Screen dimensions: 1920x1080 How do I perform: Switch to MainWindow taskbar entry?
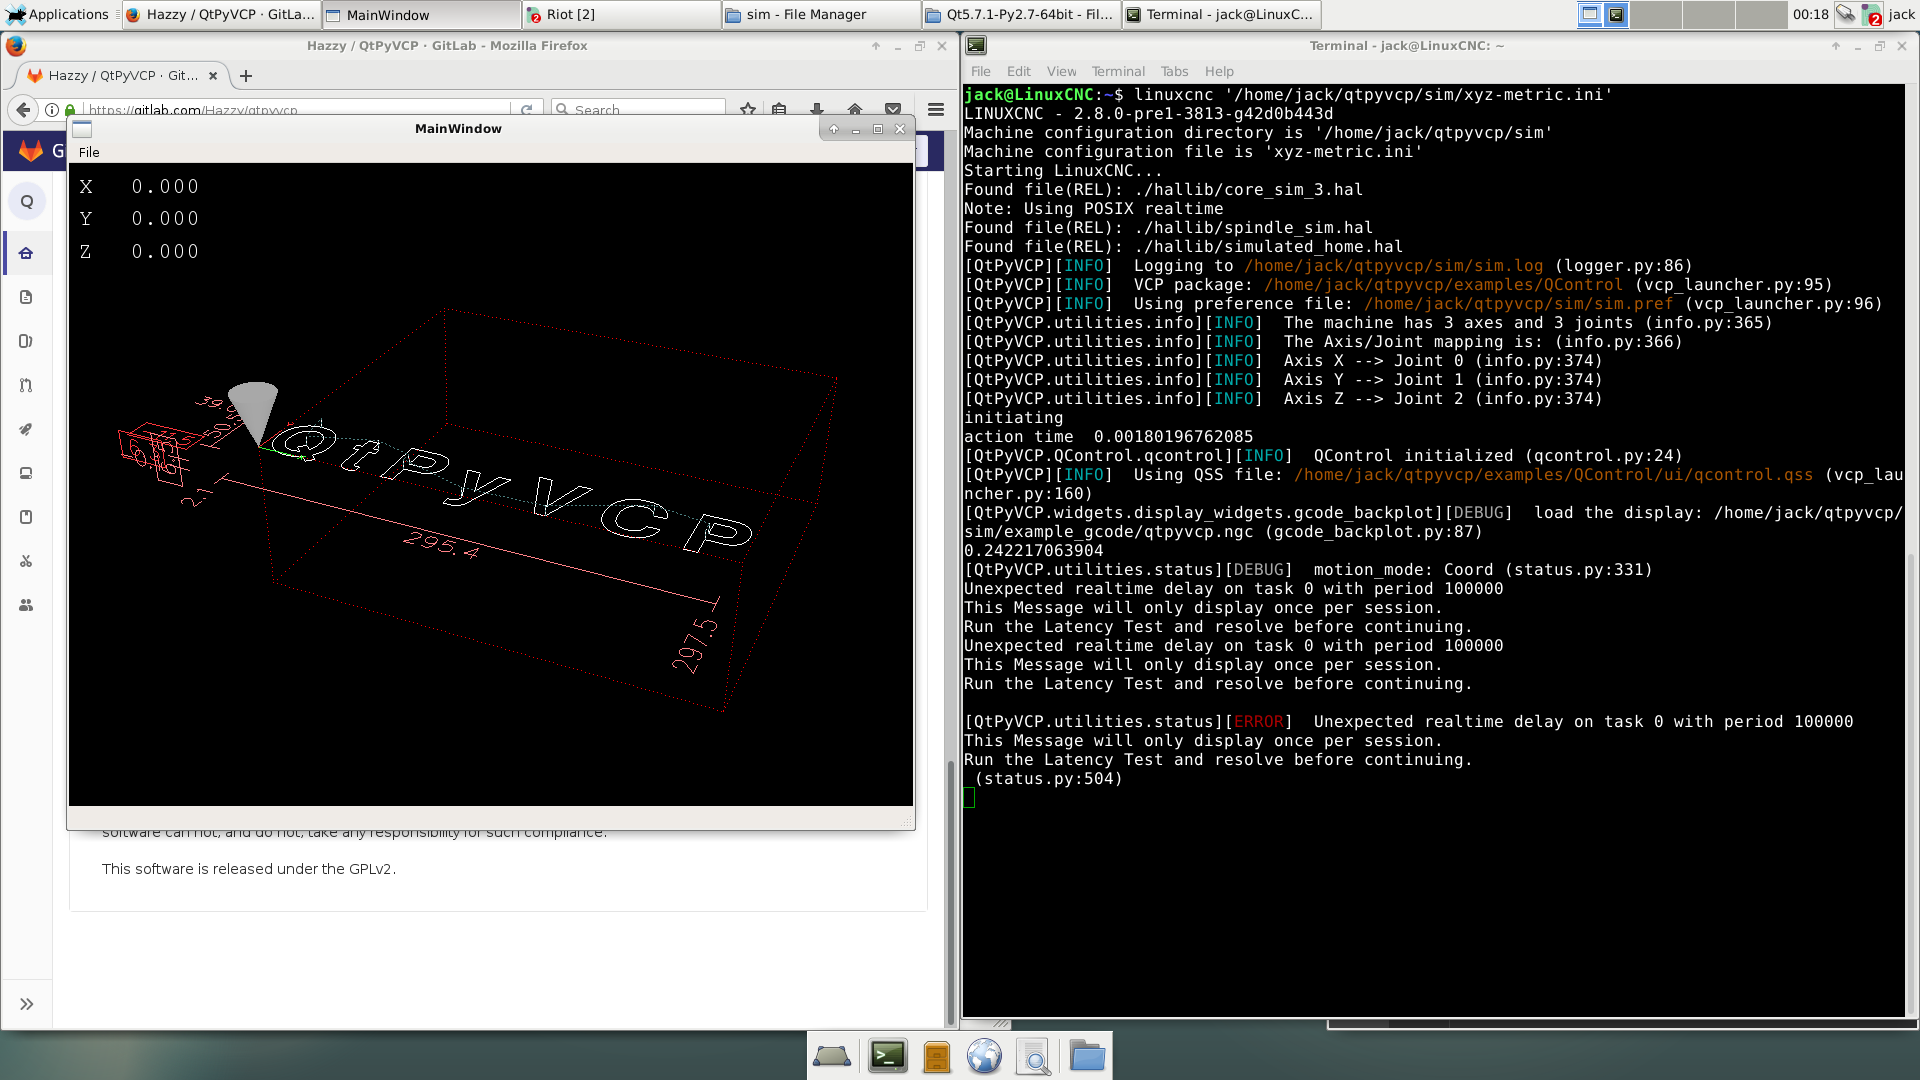coord(421,14)
